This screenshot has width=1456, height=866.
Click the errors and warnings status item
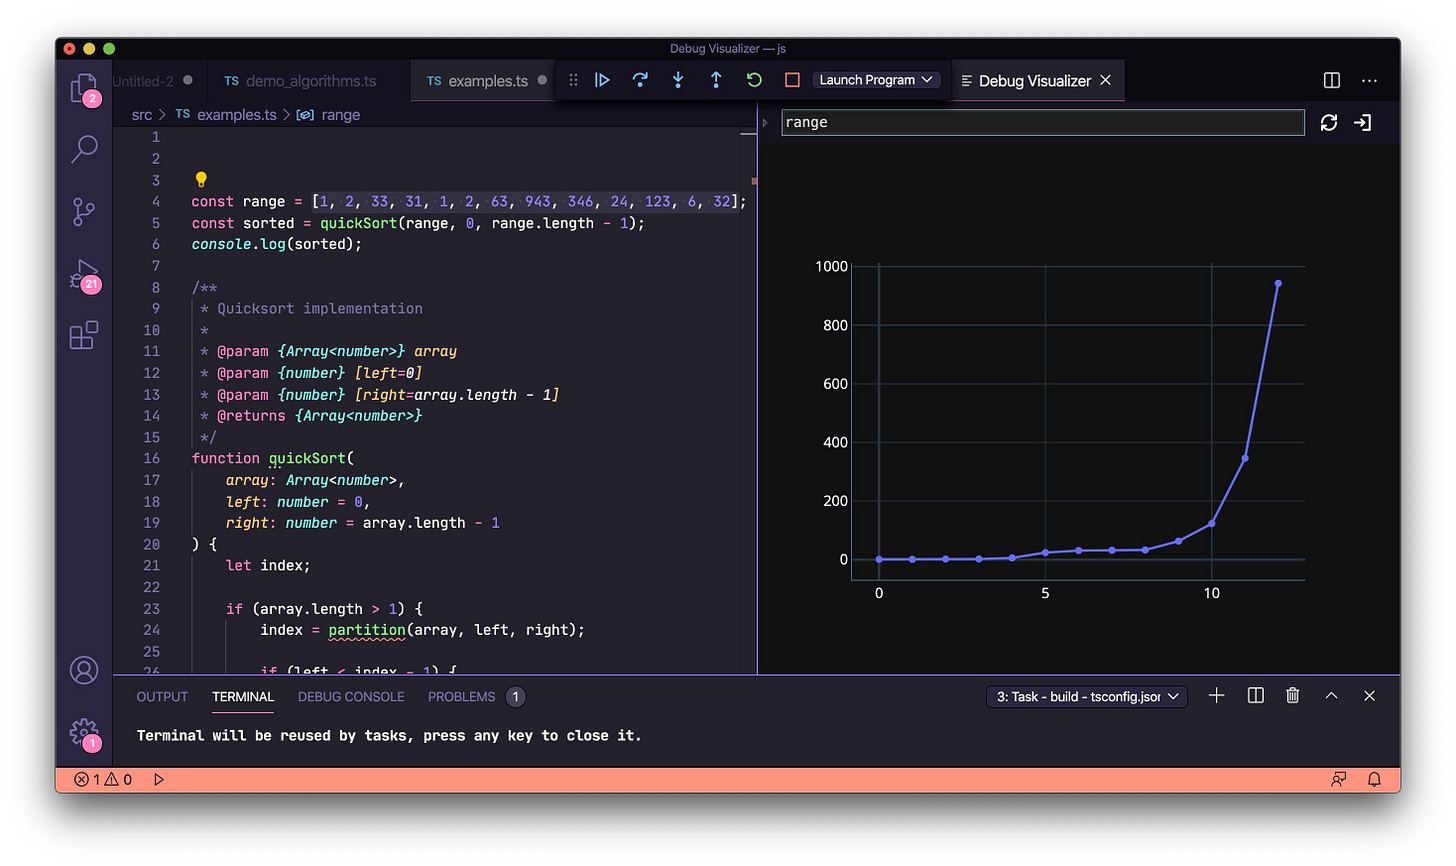[103, 779]
